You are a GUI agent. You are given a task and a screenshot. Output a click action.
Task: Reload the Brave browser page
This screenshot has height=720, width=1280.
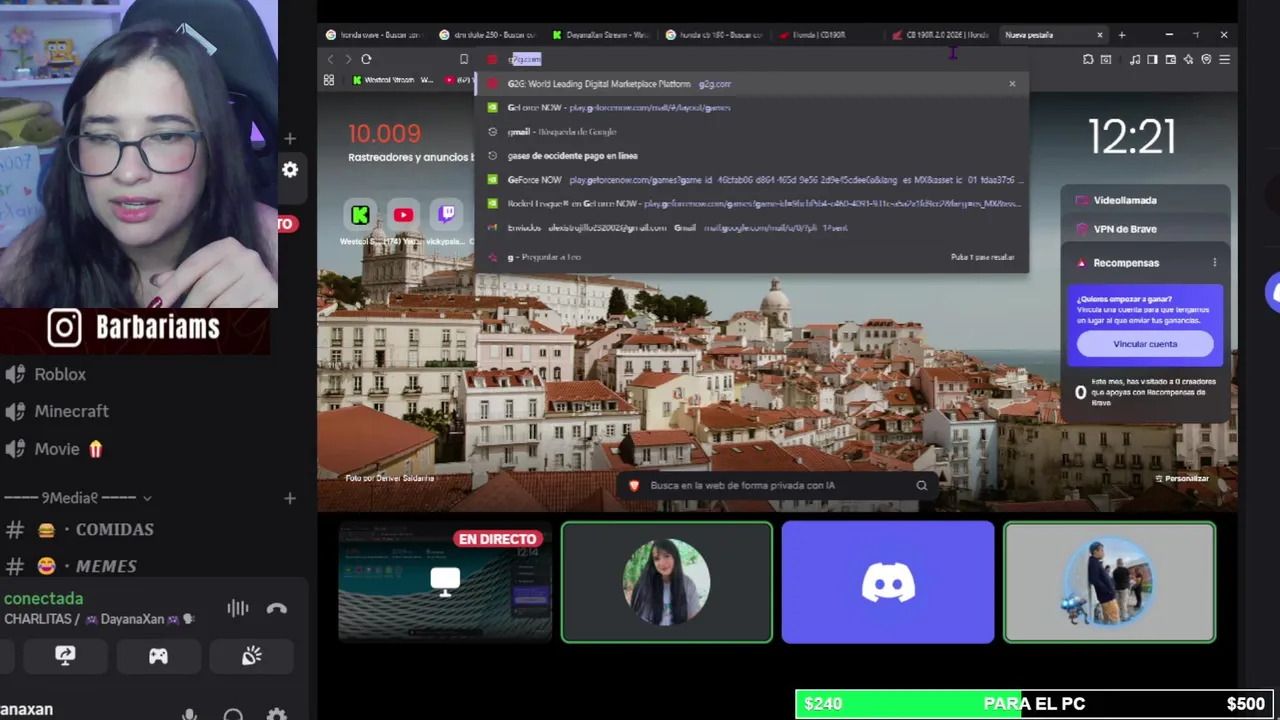point(366,60)
